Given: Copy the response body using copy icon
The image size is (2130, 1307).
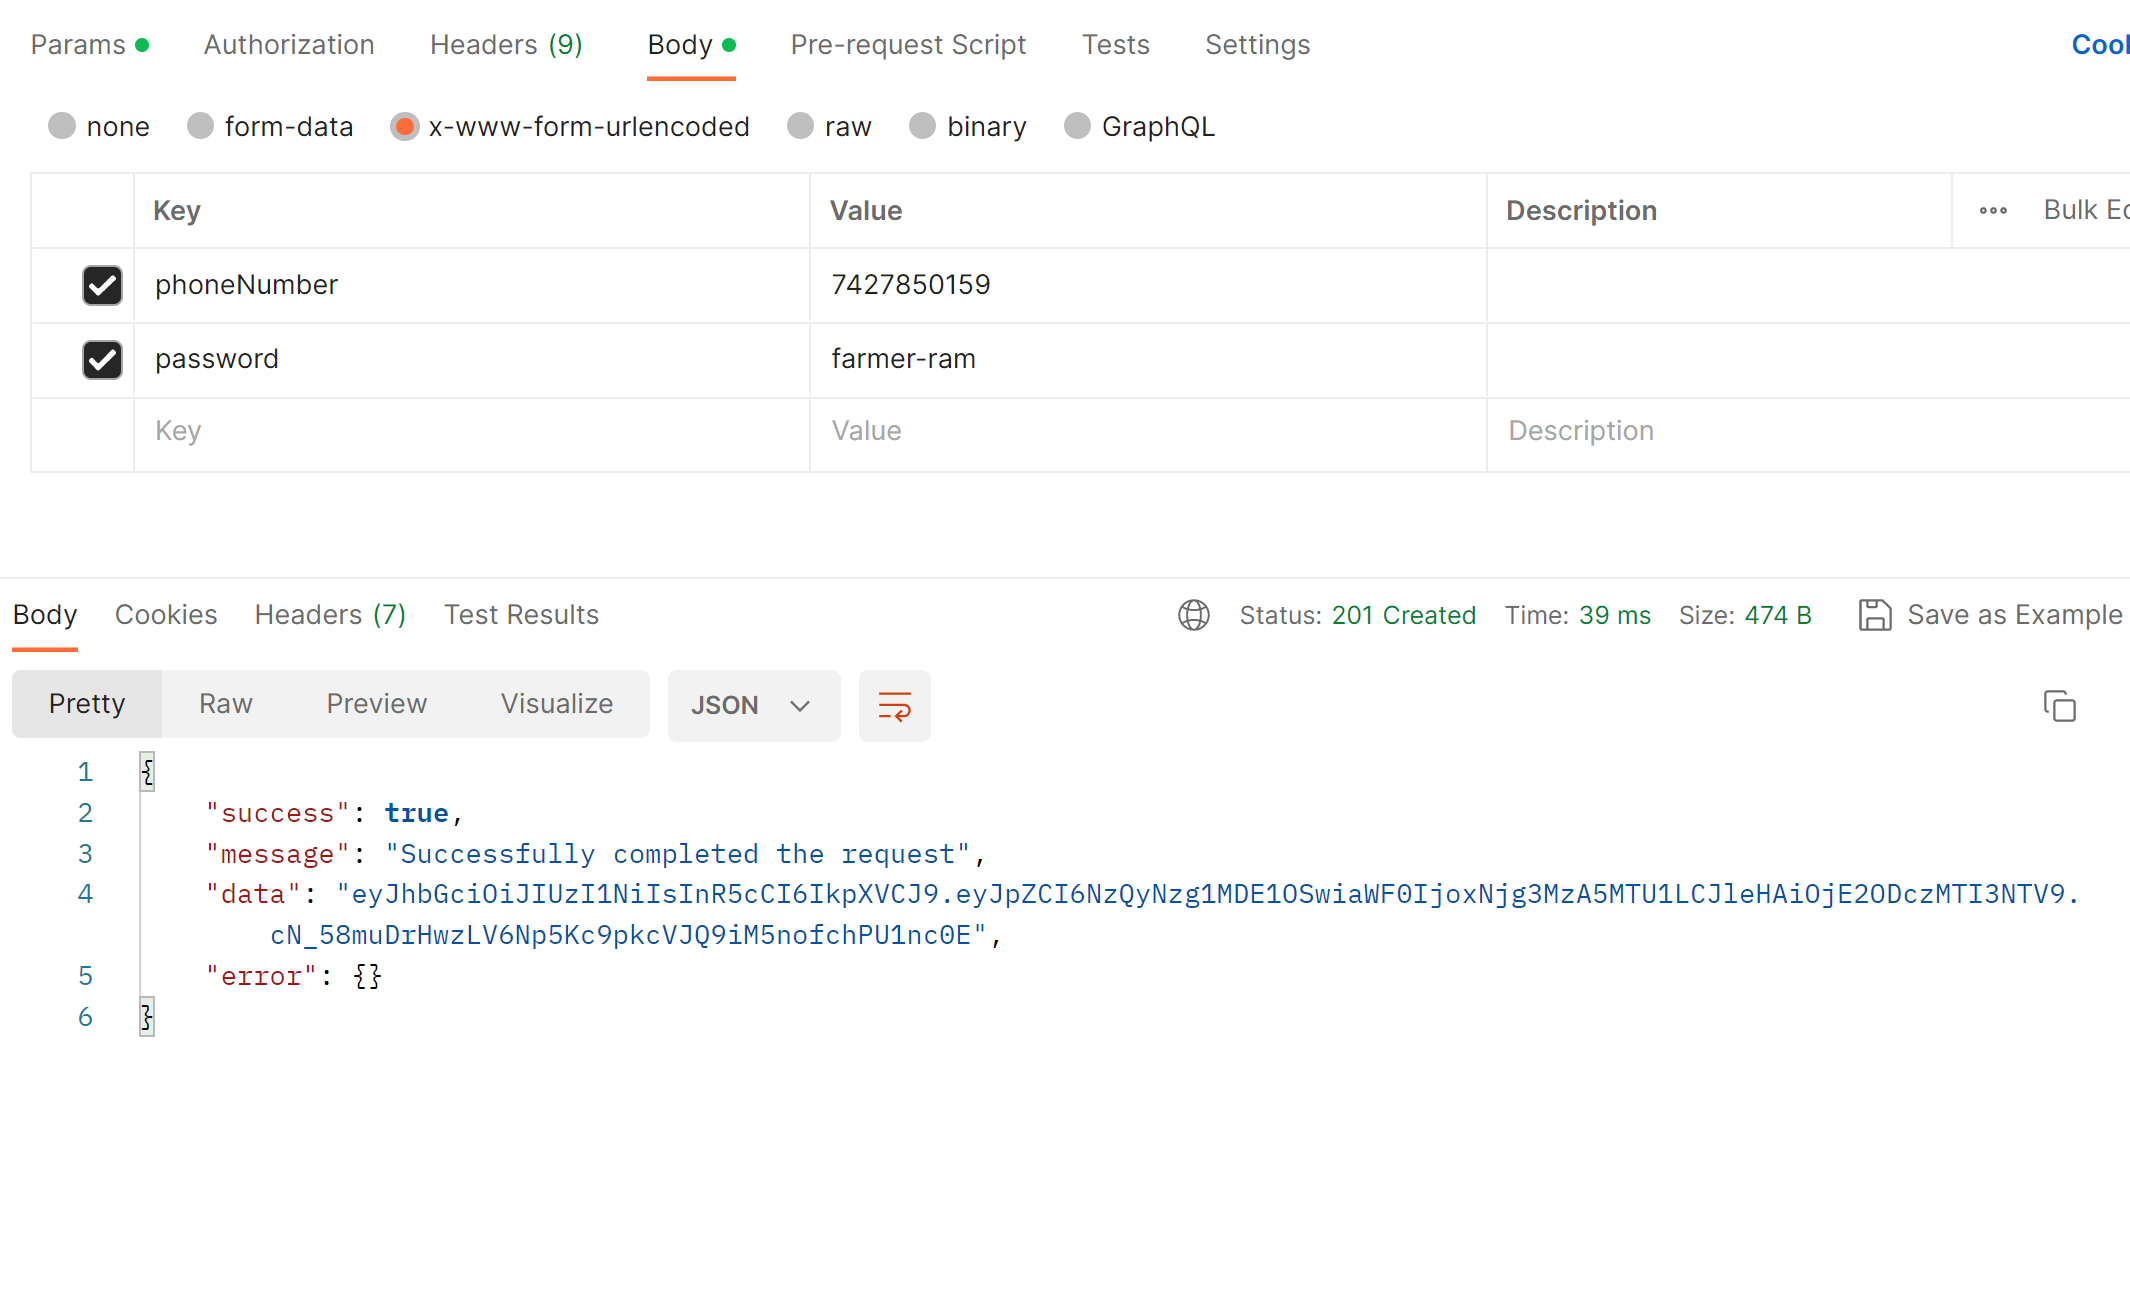Looking at the screenshot, I should click(x=2060, y=705).
